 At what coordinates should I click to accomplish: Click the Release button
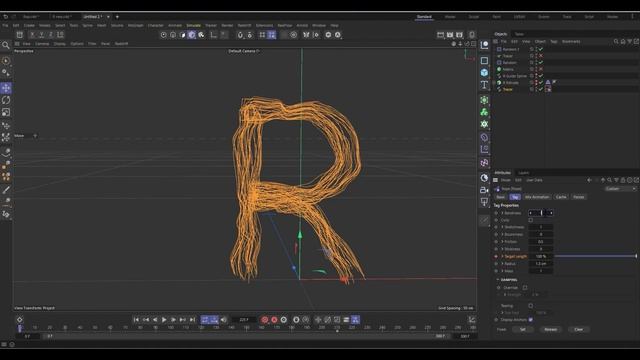[551, 329]
